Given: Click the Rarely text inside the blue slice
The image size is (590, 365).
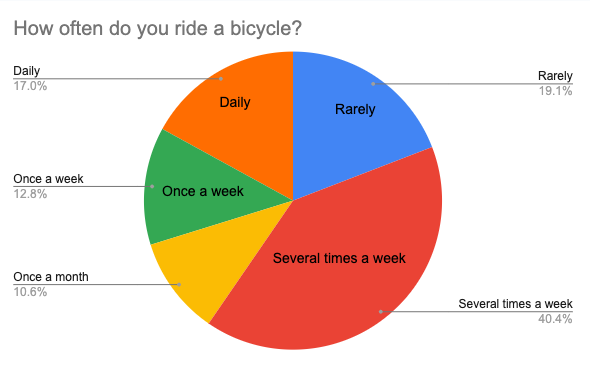Looking at the screenshot, I should click(355, 110).
